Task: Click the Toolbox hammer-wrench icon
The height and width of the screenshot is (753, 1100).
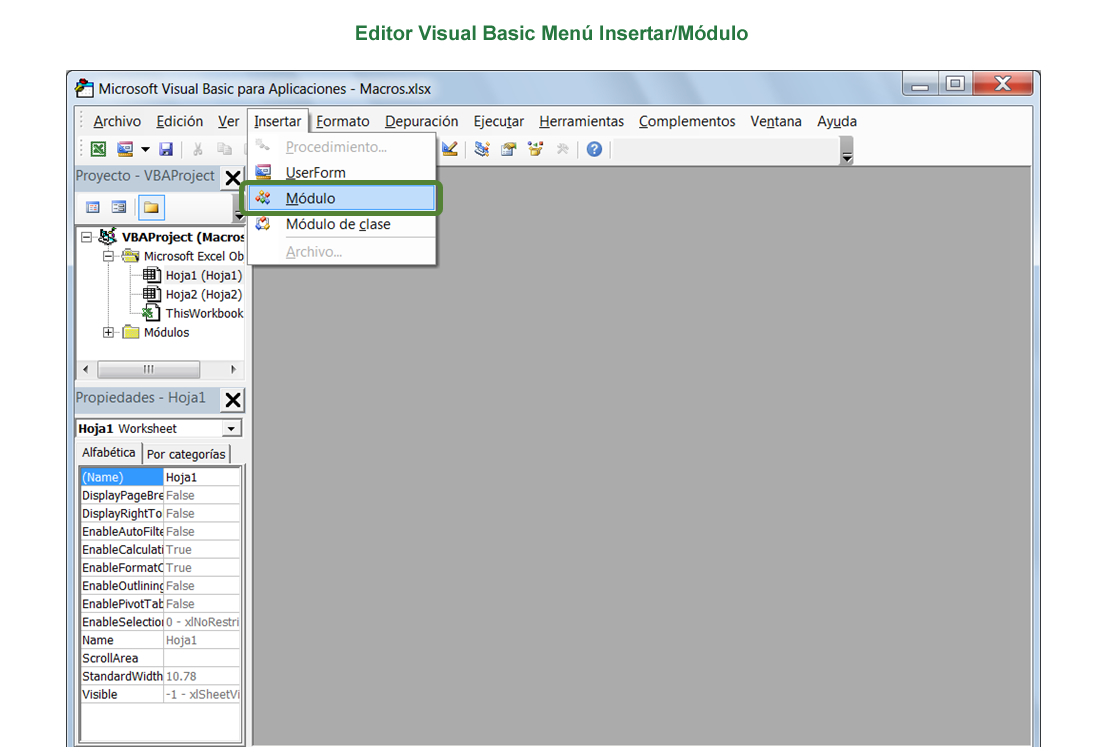Action: 563,149
